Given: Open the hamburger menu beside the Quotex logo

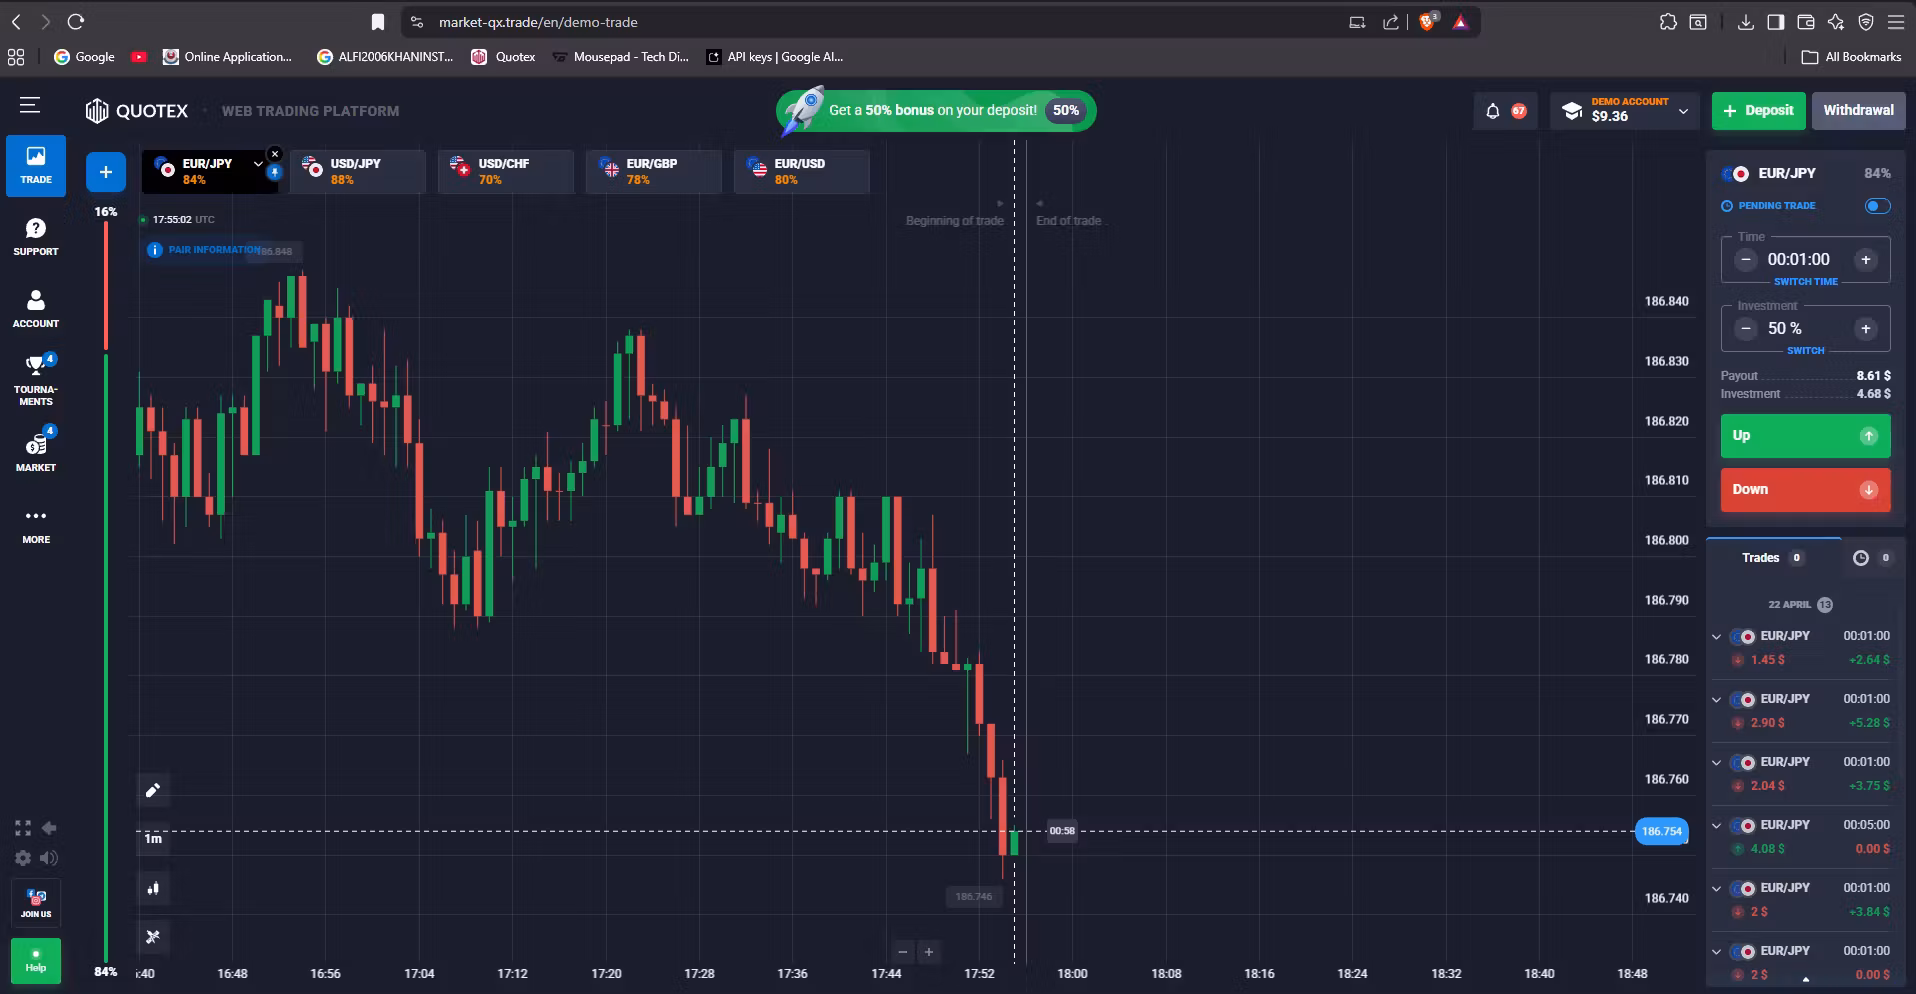Looking at the screenshot, I should pos(30,105).
